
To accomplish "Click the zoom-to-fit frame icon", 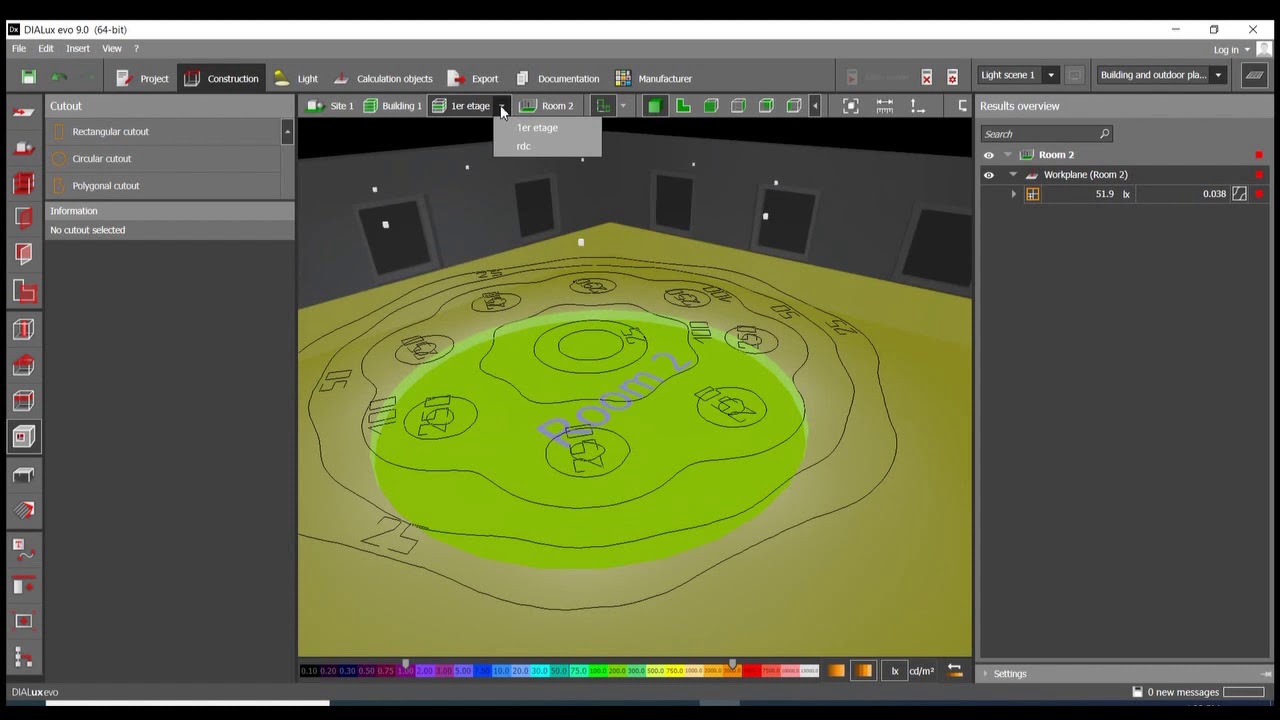I will [851, 106].
